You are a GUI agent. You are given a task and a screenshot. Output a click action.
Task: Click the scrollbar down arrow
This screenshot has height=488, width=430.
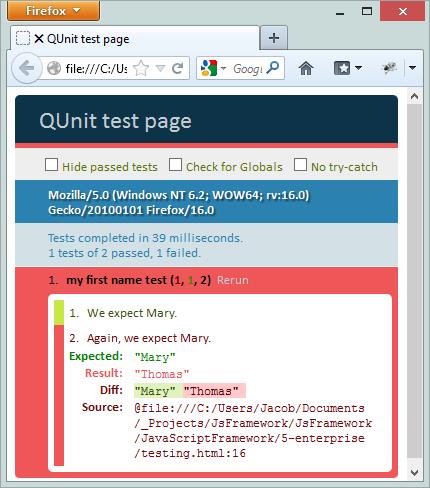pyautogui.click(x=414, y=472)
